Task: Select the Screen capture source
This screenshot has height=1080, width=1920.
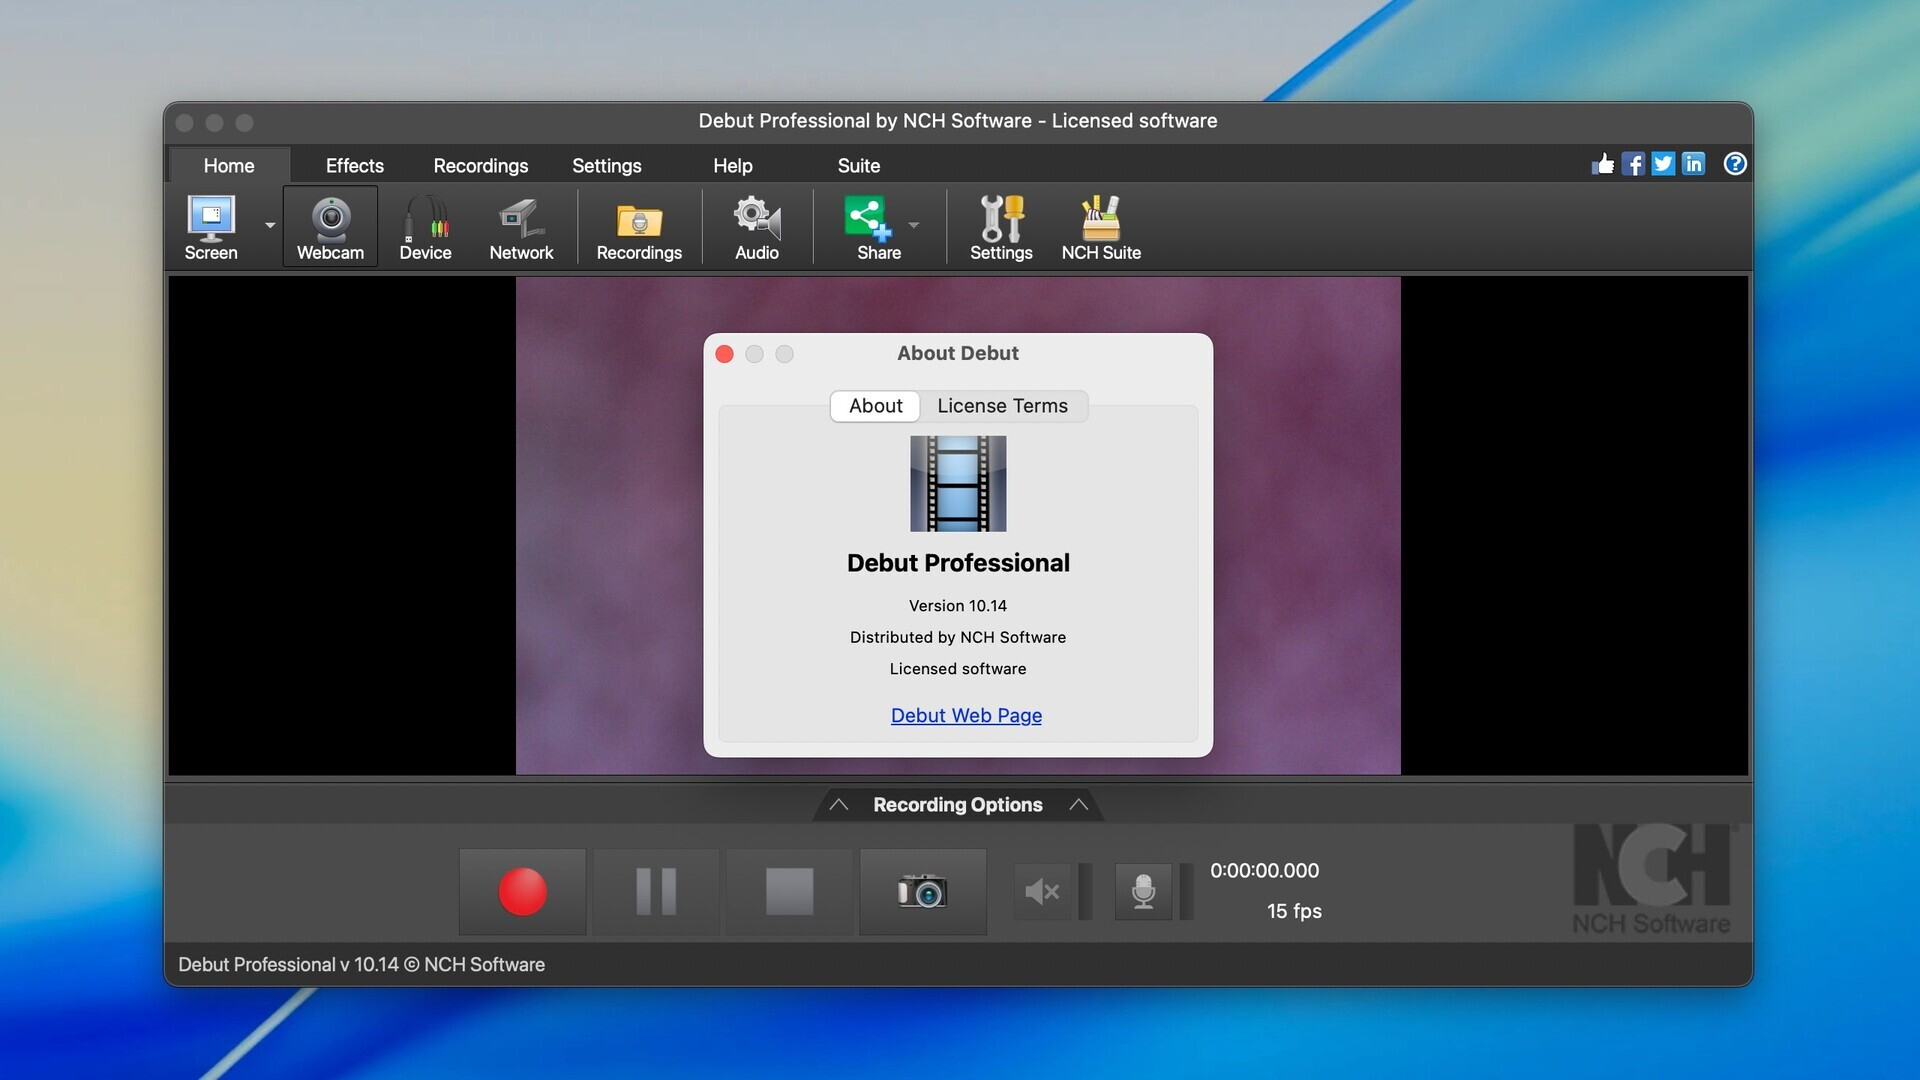Action: tap(211, 227)
